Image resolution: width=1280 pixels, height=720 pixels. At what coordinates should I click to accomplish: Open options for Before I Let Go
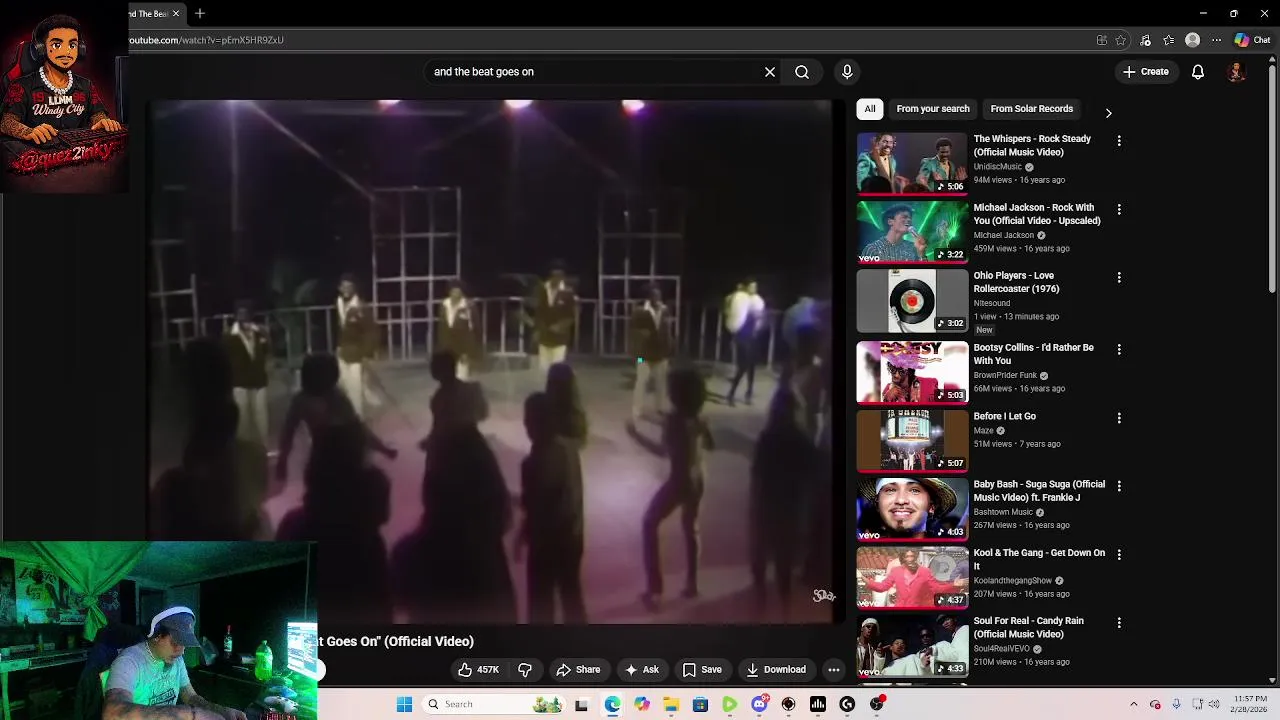(x=1119, y=418)
